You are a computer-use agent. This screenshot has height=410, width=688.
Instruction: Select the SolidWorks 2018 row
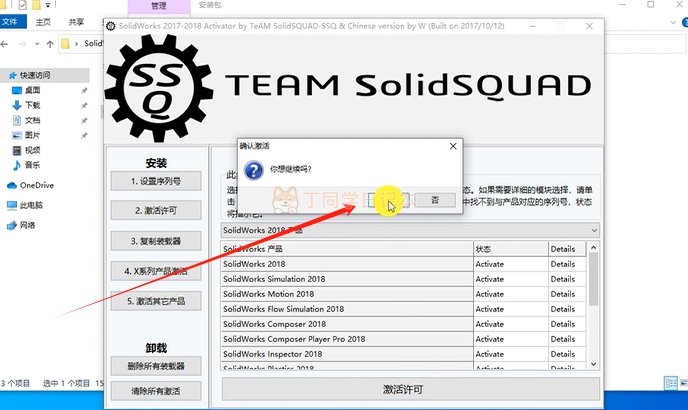(347, 264)
